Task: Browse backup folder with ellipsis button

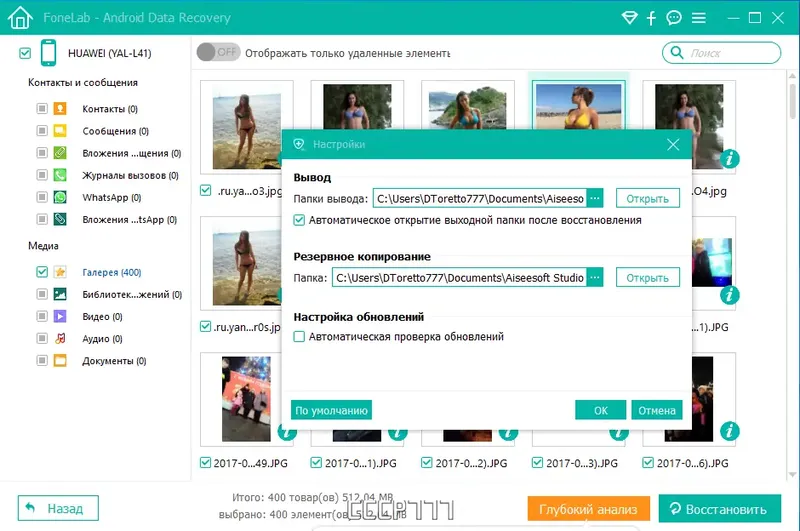Action: point(595,277)
